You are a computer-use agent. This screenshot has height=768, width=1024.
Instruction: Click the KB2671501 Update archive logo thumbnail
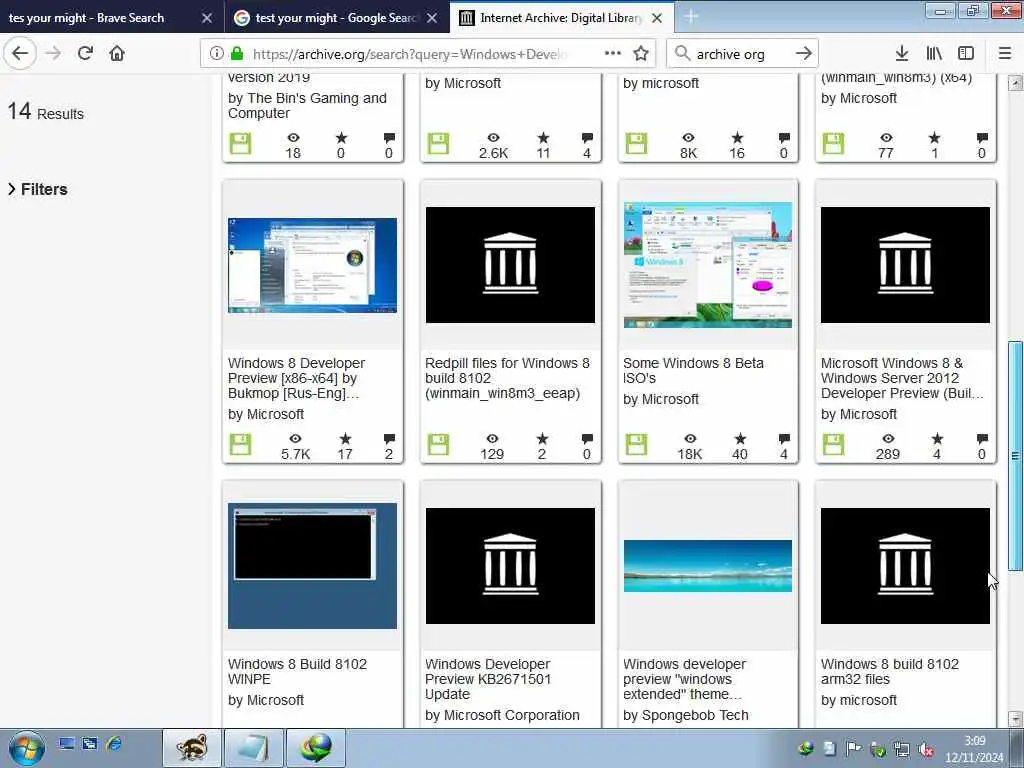[510, 566]
